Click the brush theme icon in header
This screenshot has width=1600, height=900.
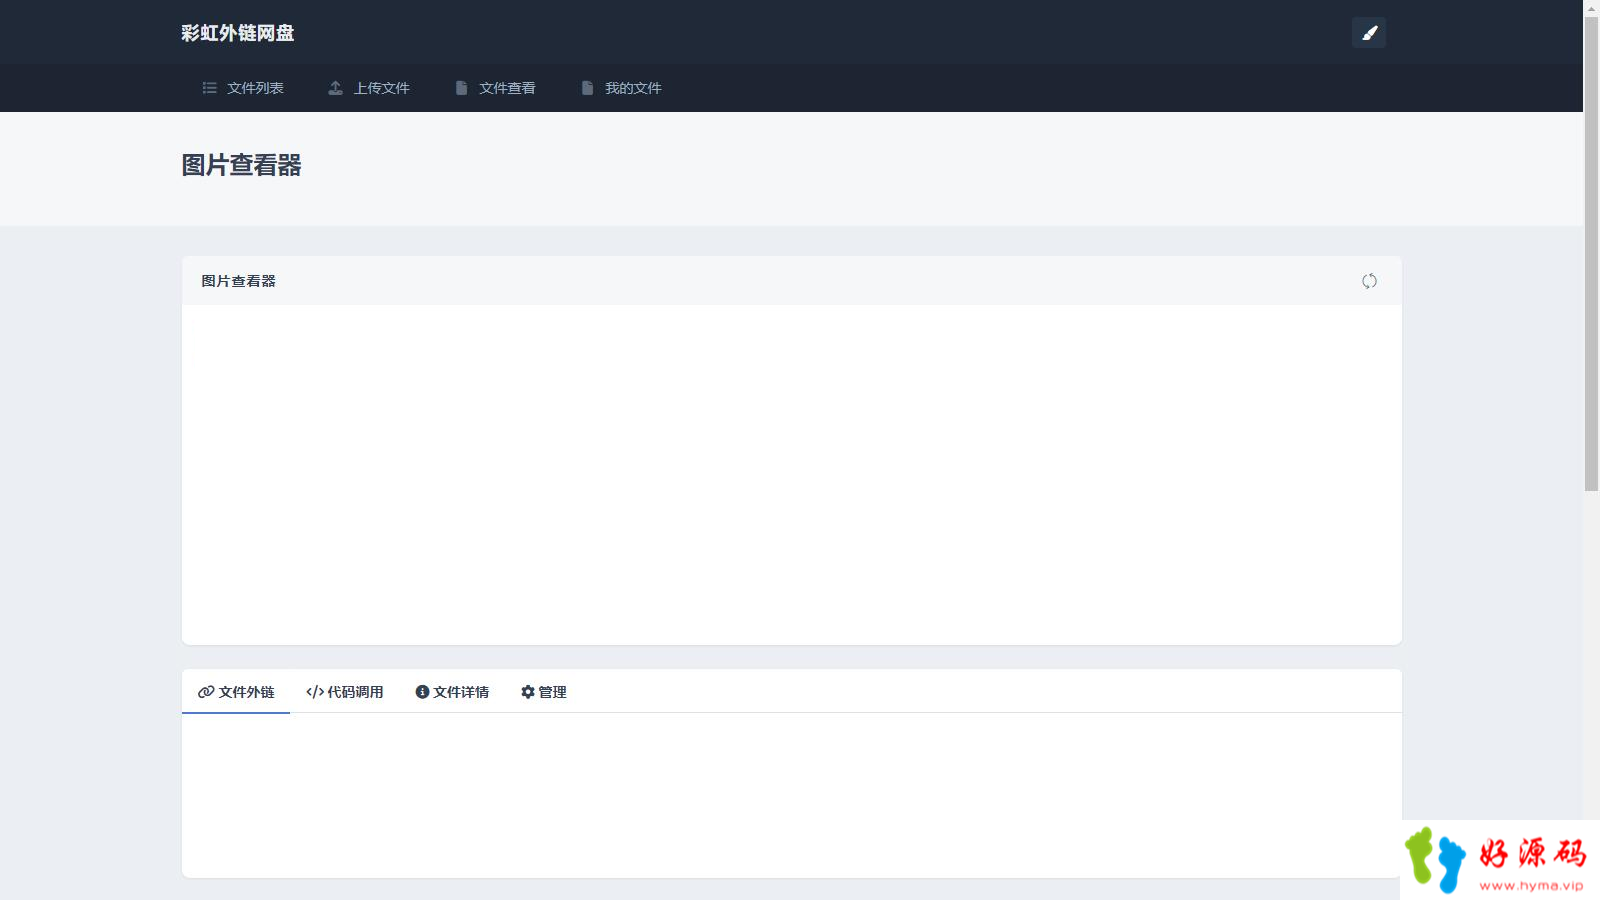pos(1369,33)
